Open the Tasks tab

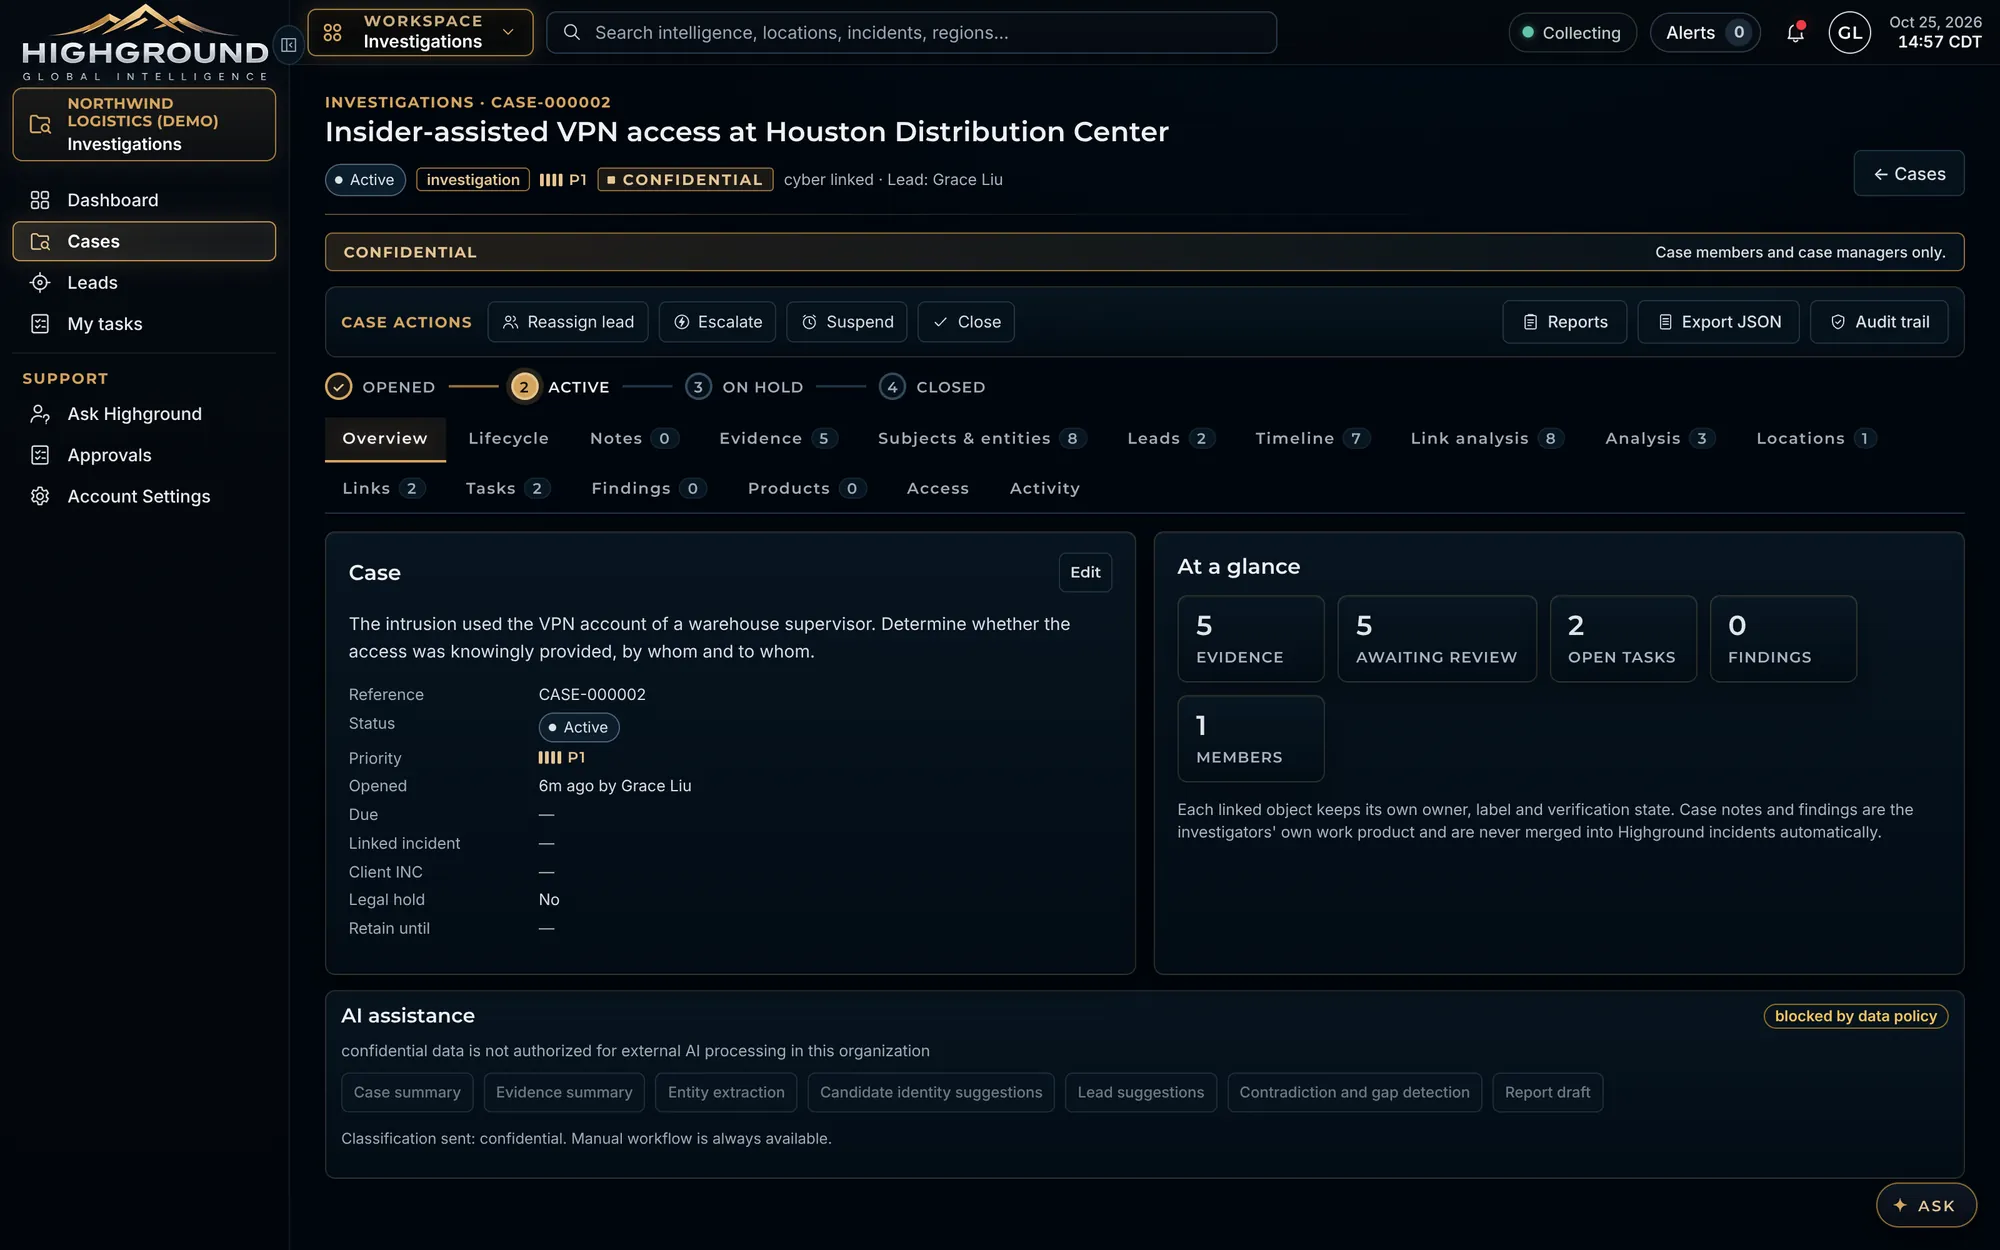507,488
